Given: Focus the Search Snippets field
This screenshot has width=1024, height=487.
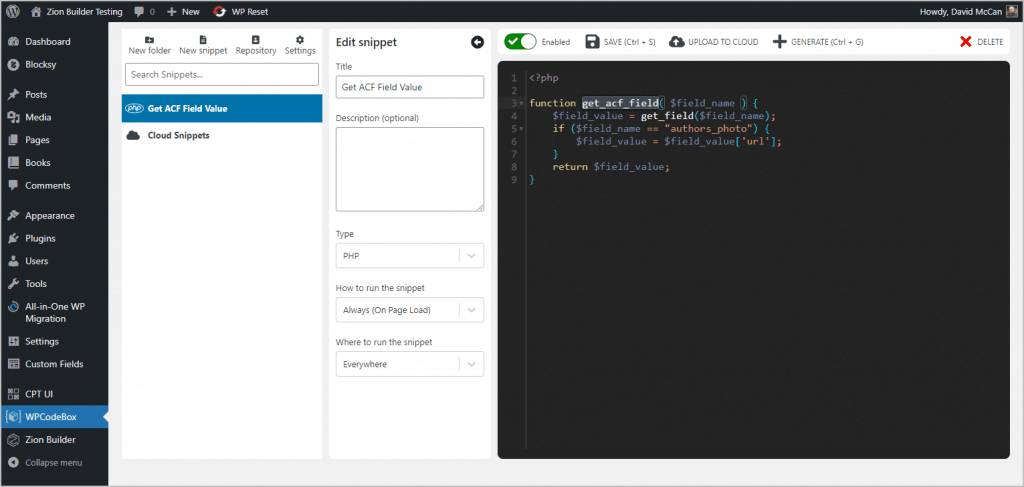Looking at the screenshot, I should [x=222, y=74].
